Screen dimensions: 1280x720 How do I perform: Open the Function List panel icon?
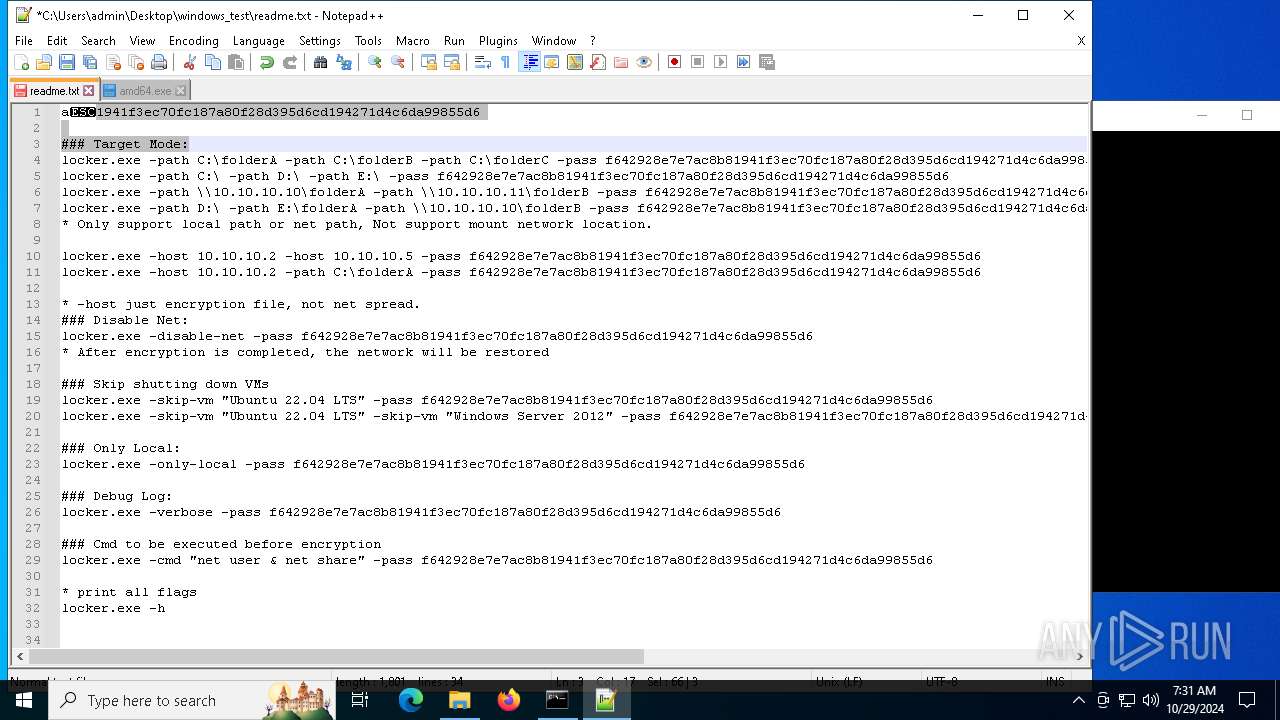click(x=598, y=62)
